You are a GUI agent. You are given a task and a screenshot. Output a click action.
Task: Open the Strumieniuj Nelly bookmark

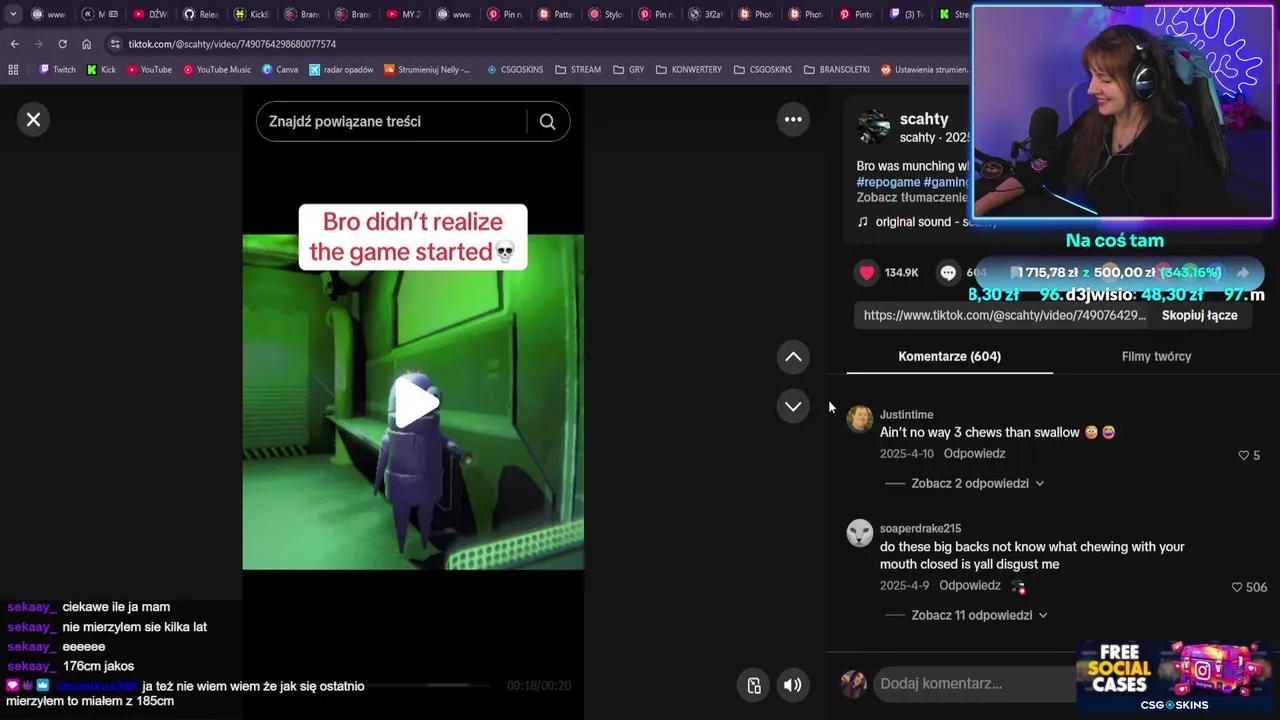(427, 70)
